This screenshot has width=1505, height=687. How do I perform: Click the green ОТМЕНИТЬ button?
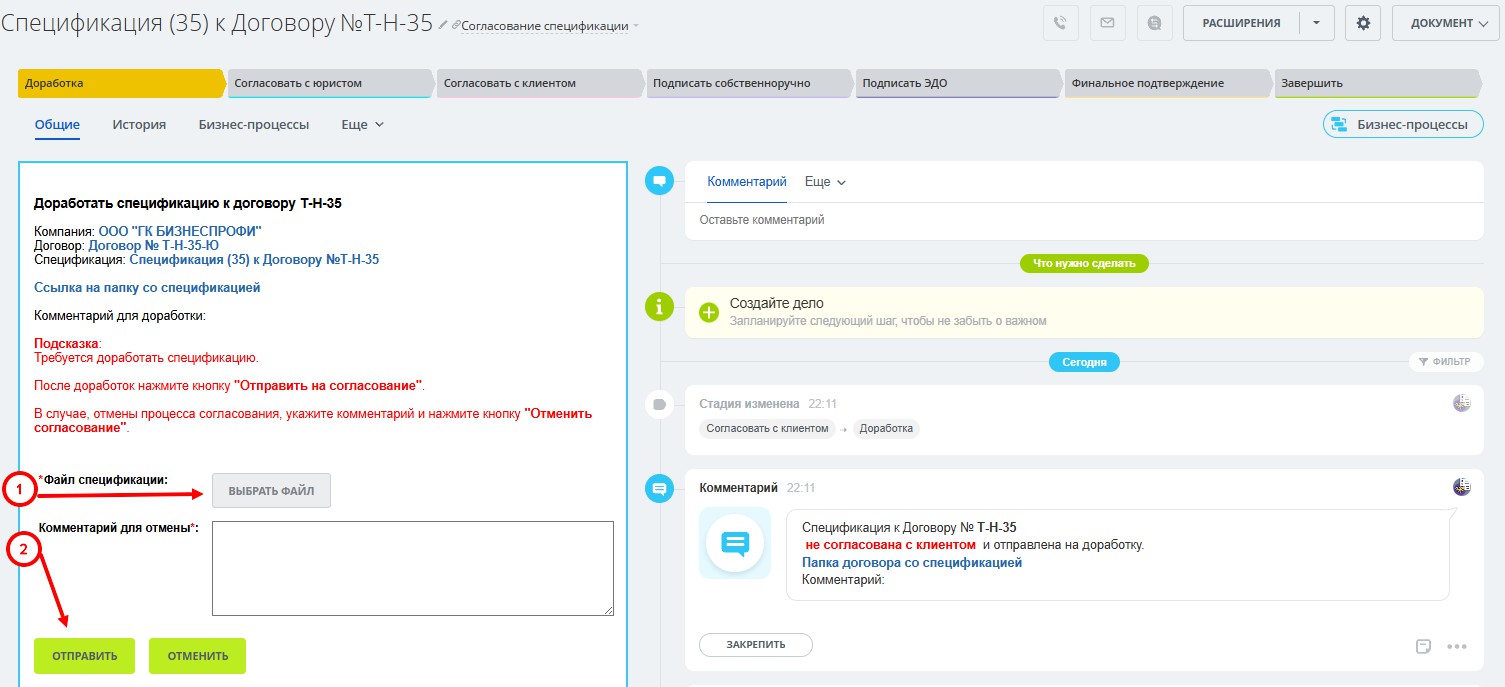tap(197, 656)
